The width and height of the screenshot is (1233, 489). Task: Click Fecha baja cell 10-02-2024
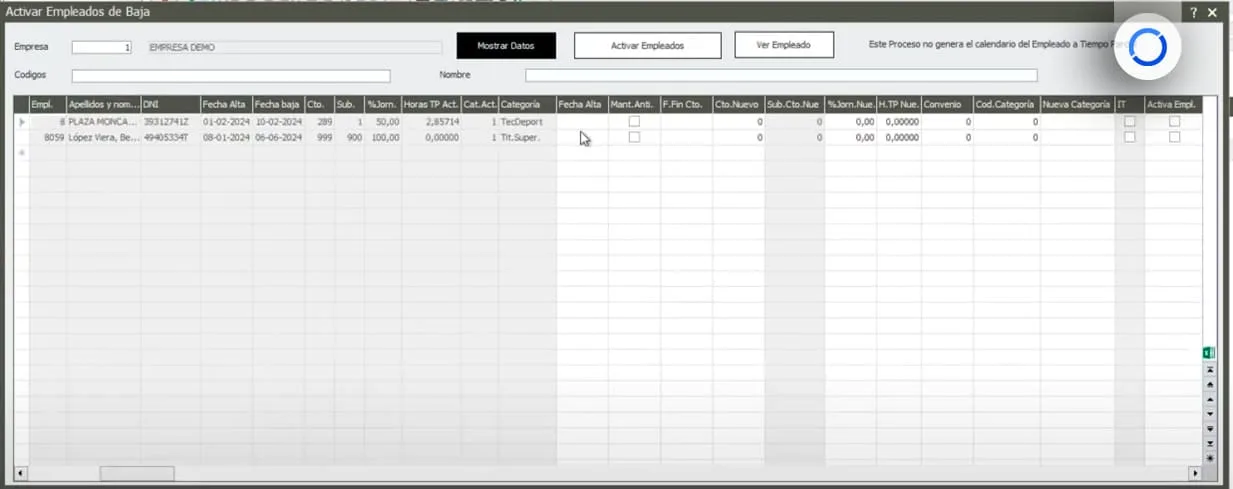pyautogui.click(x=278, y=121)
